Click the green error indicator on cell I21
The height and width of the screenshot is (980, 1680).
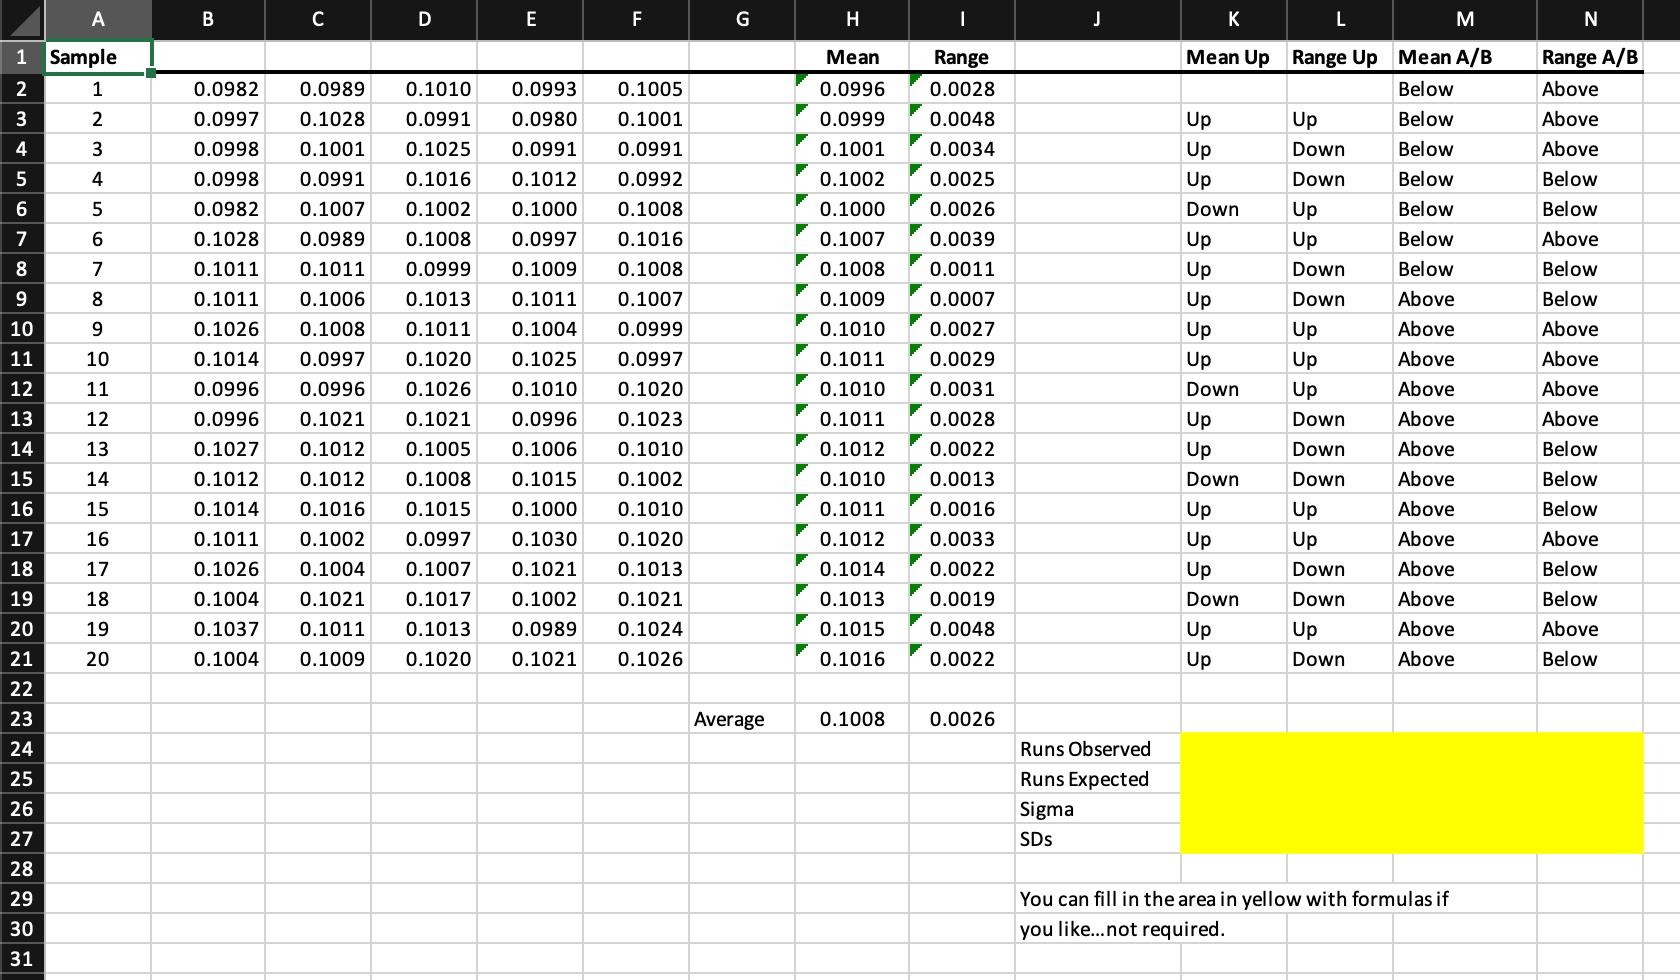(x=915, y=649)
